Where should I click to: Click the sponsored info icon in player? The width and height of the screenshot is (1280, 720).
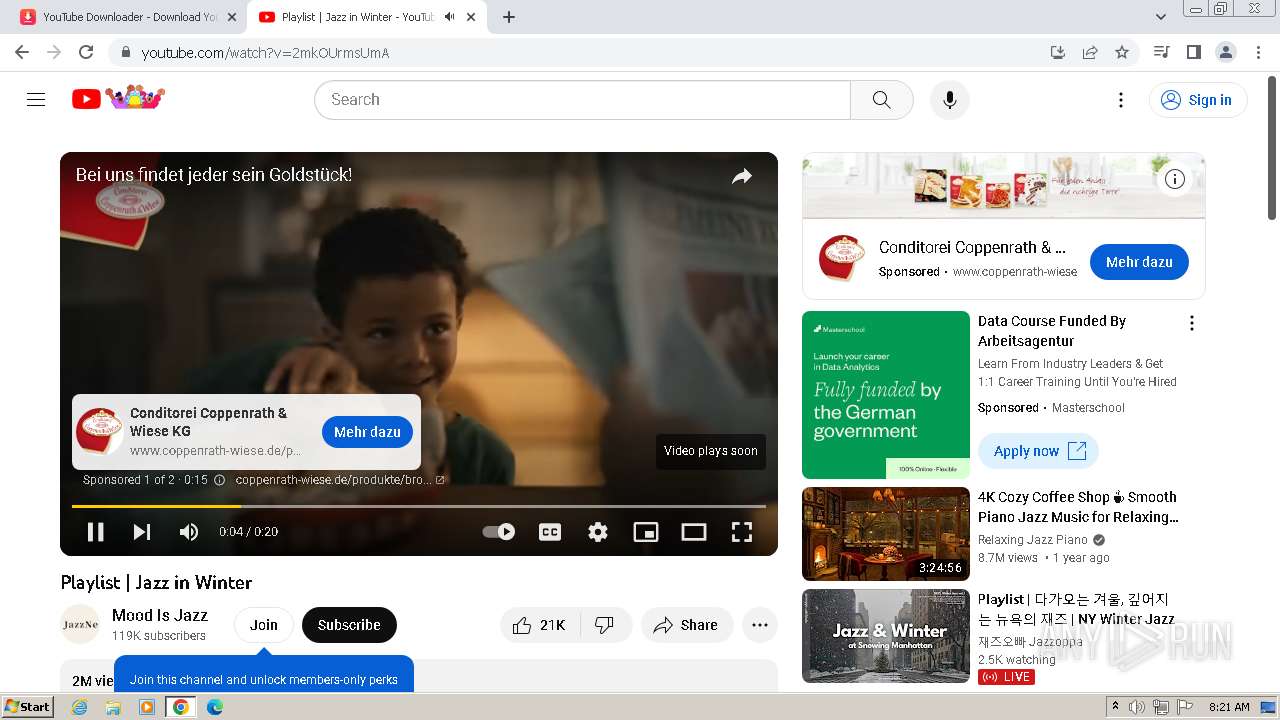pos(220,480)
